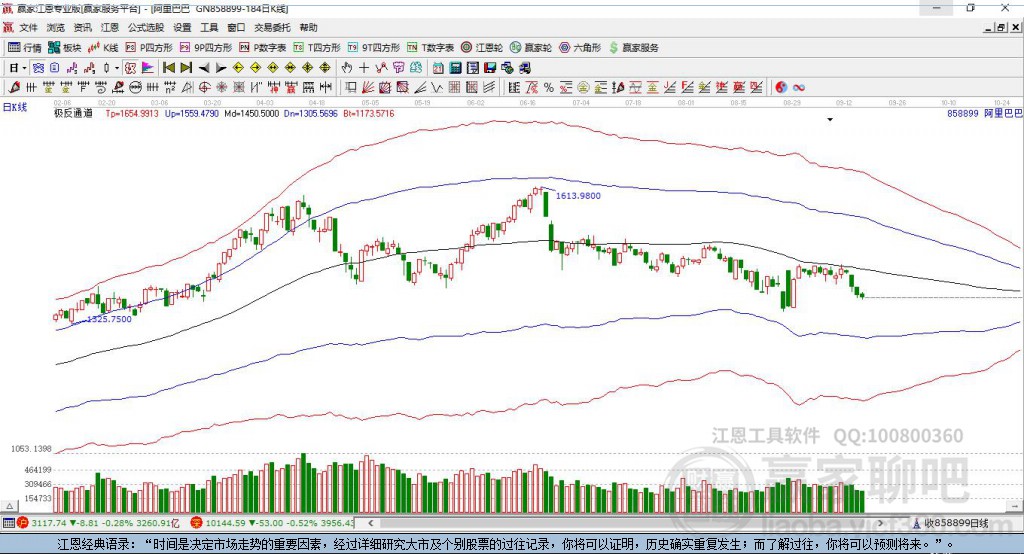This screenshot has width=1024, height=554.
Task: Select the red pen drawing tool
Action: tap(14, 87)
